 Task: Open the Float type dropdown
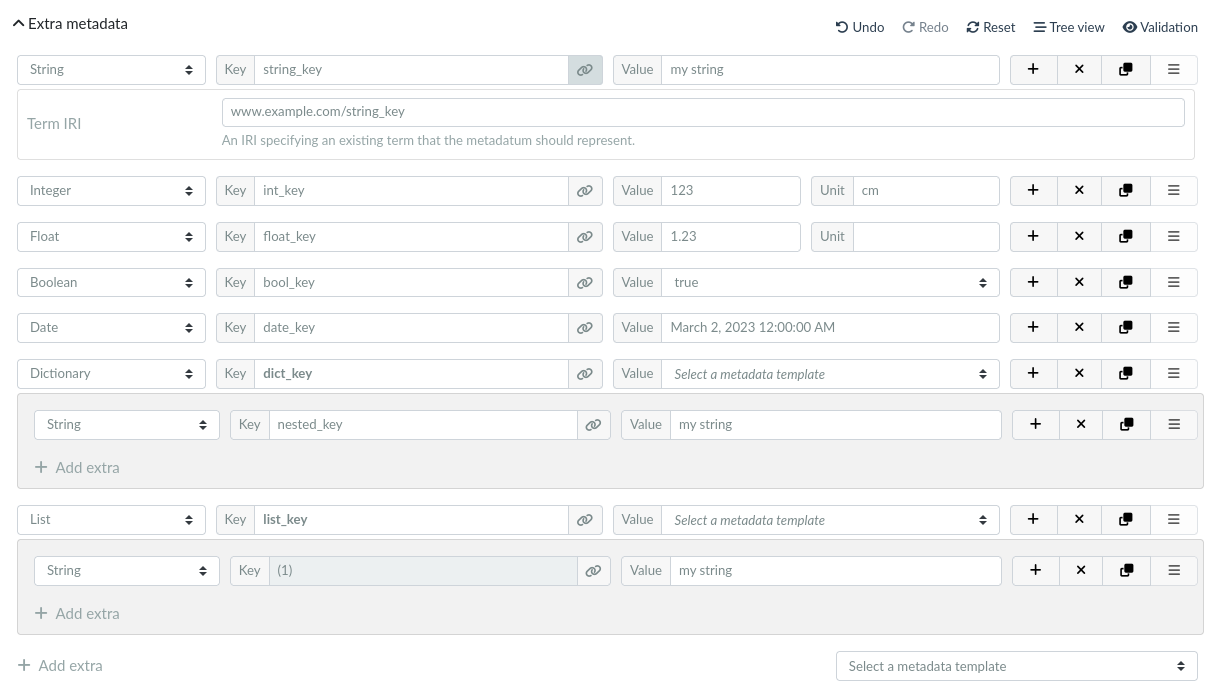point(111,236)
